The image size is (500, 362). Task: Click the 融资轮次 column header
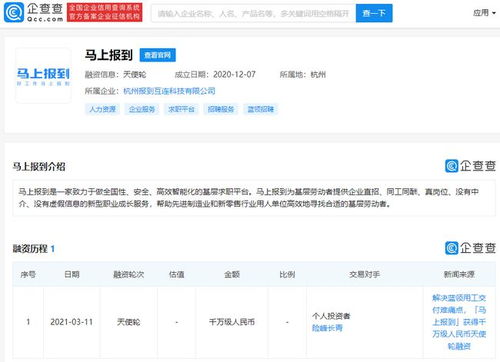point(128,274)
